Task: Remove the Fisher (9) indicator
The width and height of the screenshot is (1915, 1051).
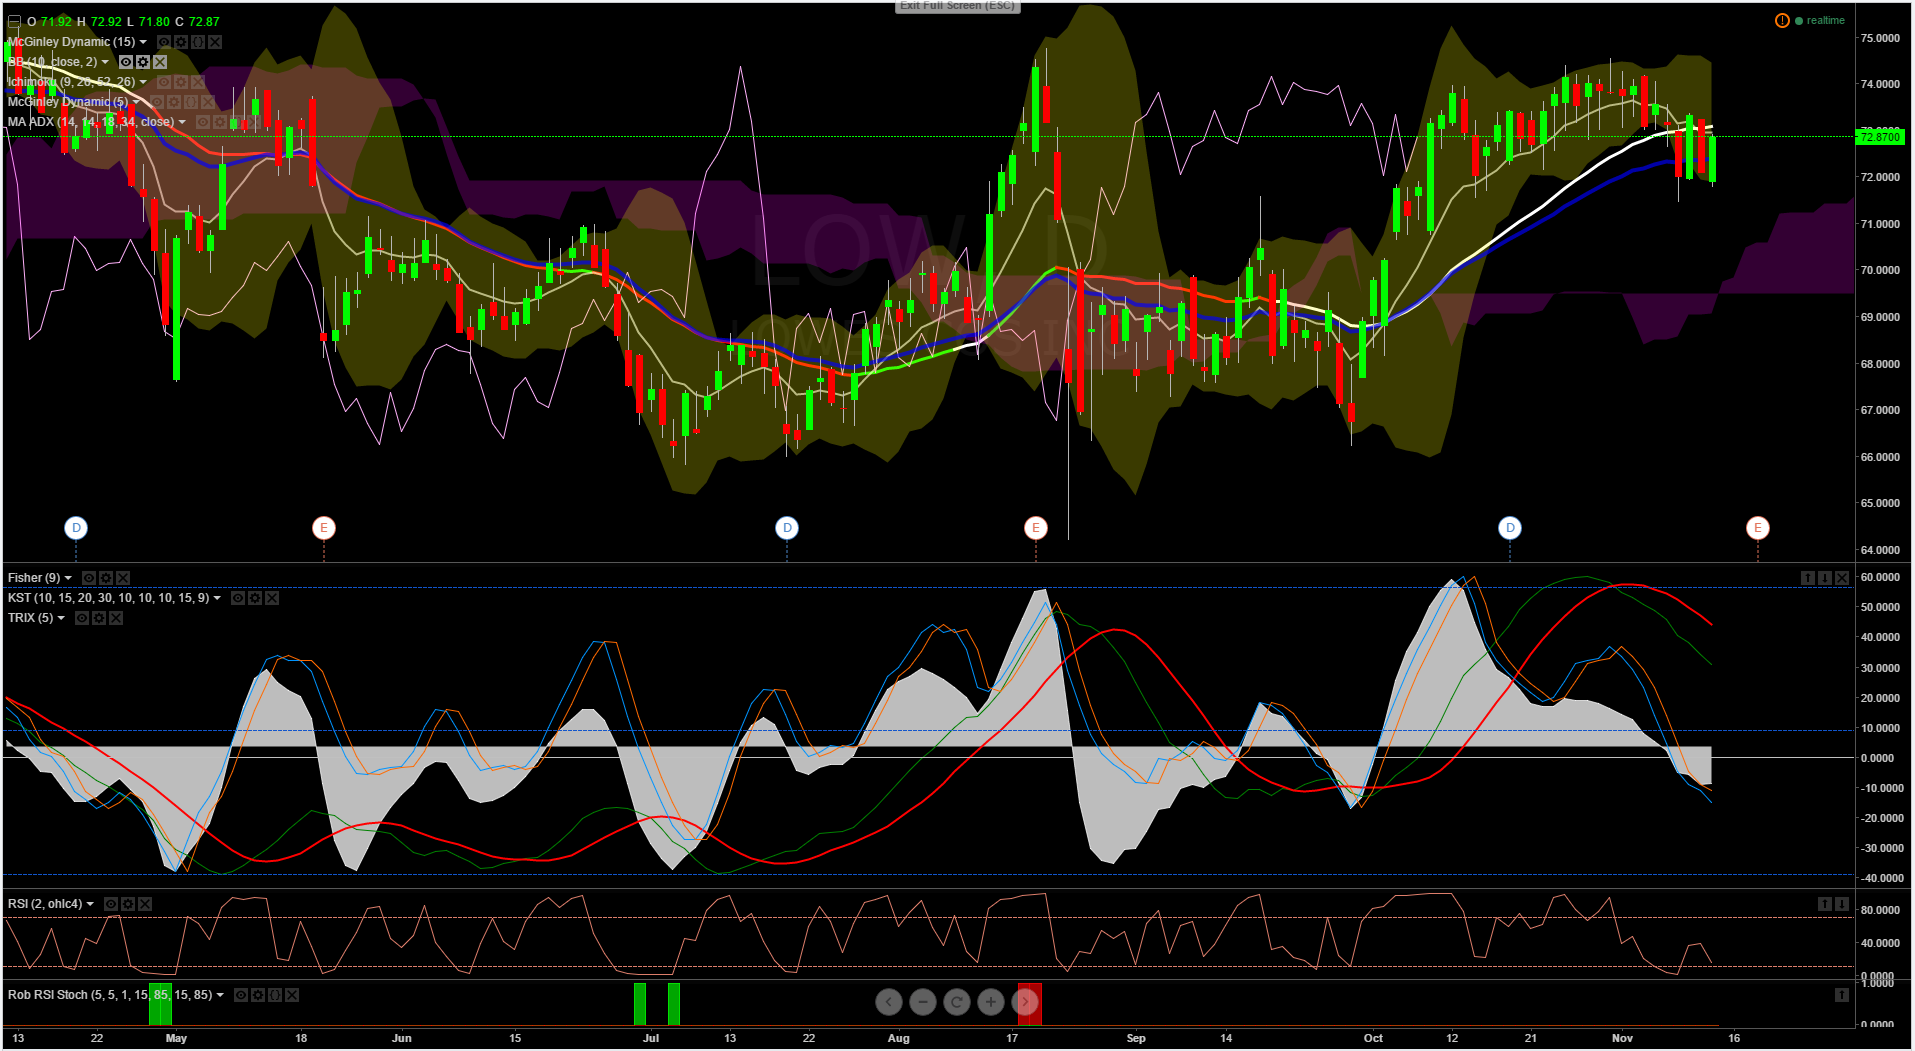Action: tap(123, 578)
